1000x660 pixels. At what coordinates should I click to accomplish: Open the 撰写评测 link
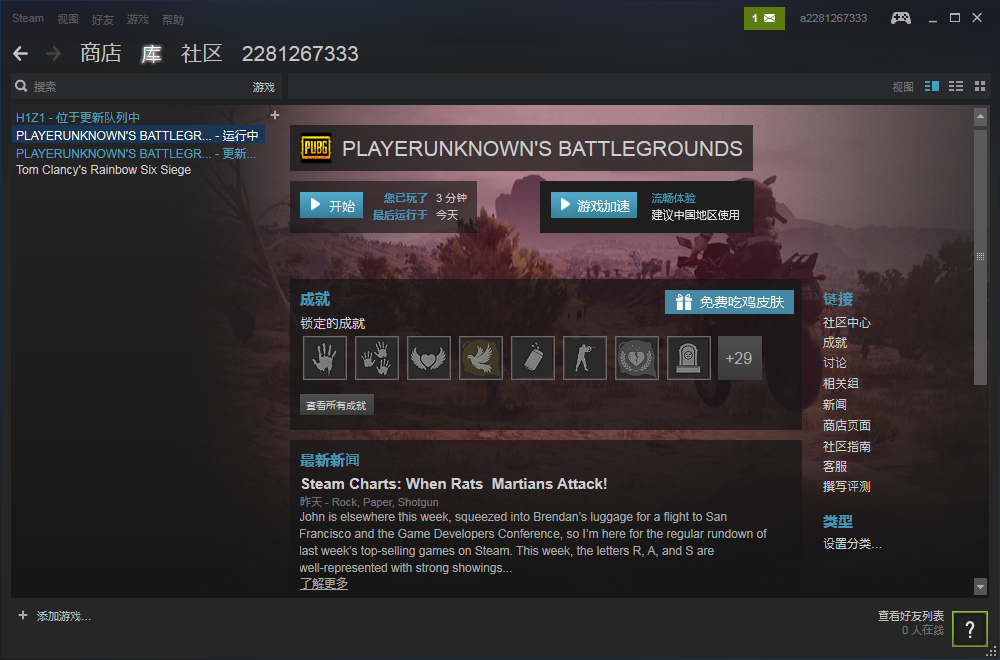(846, 487)
